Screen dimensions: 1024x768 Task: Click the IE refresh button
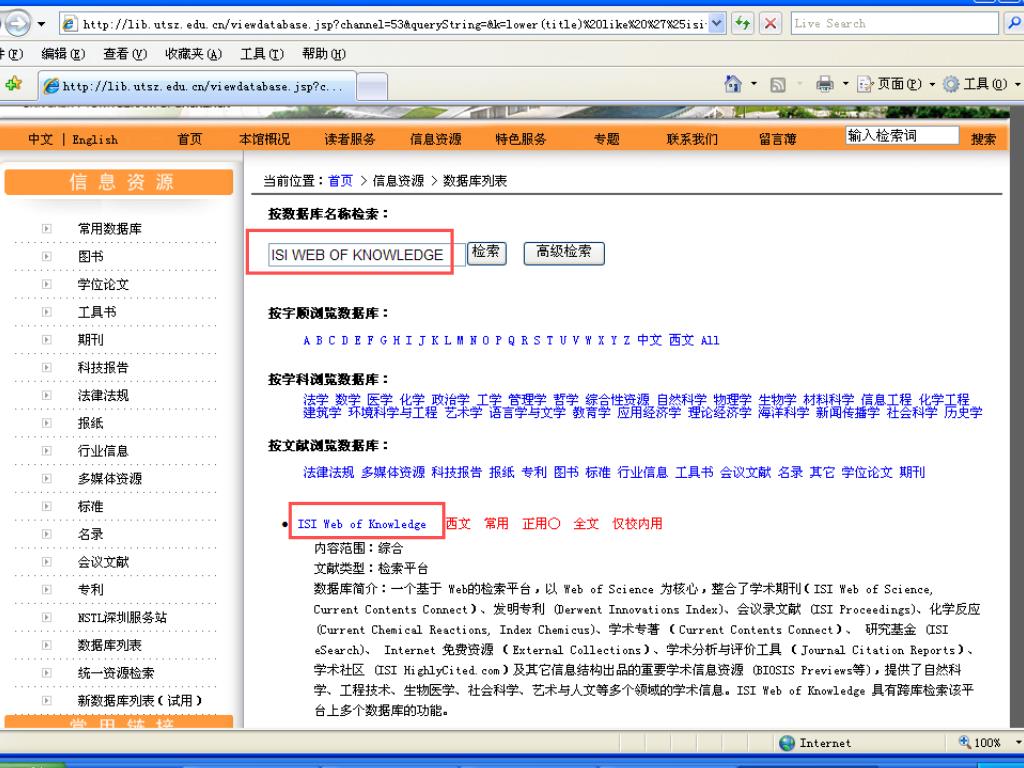tap(743, 24)
